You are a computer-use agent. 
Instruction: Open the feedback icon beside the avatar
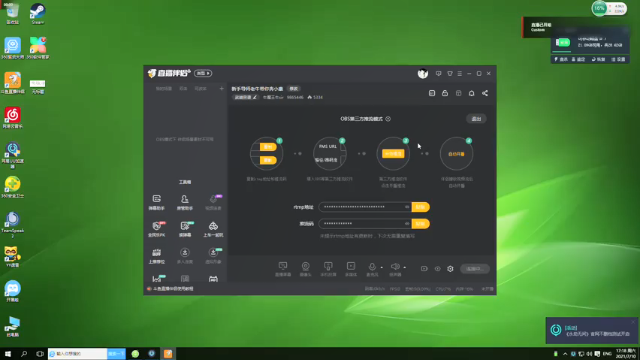point(438,73)
